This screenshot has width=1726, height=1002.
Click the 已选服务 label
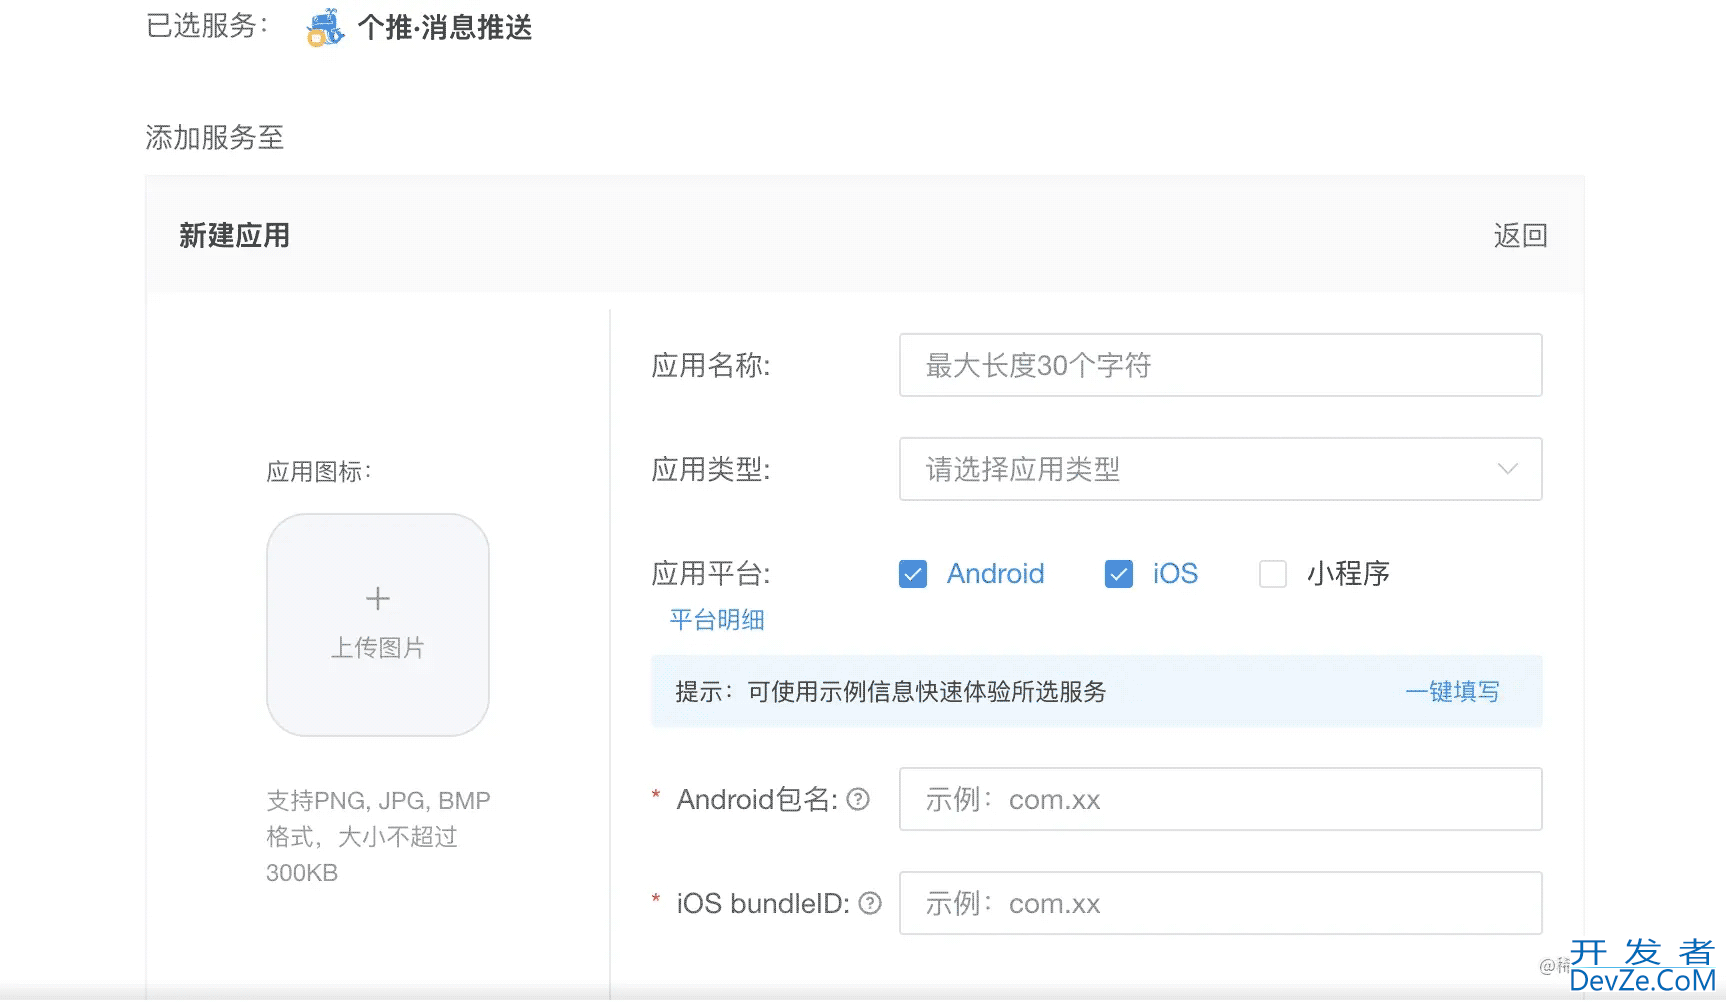click(207, 26)
